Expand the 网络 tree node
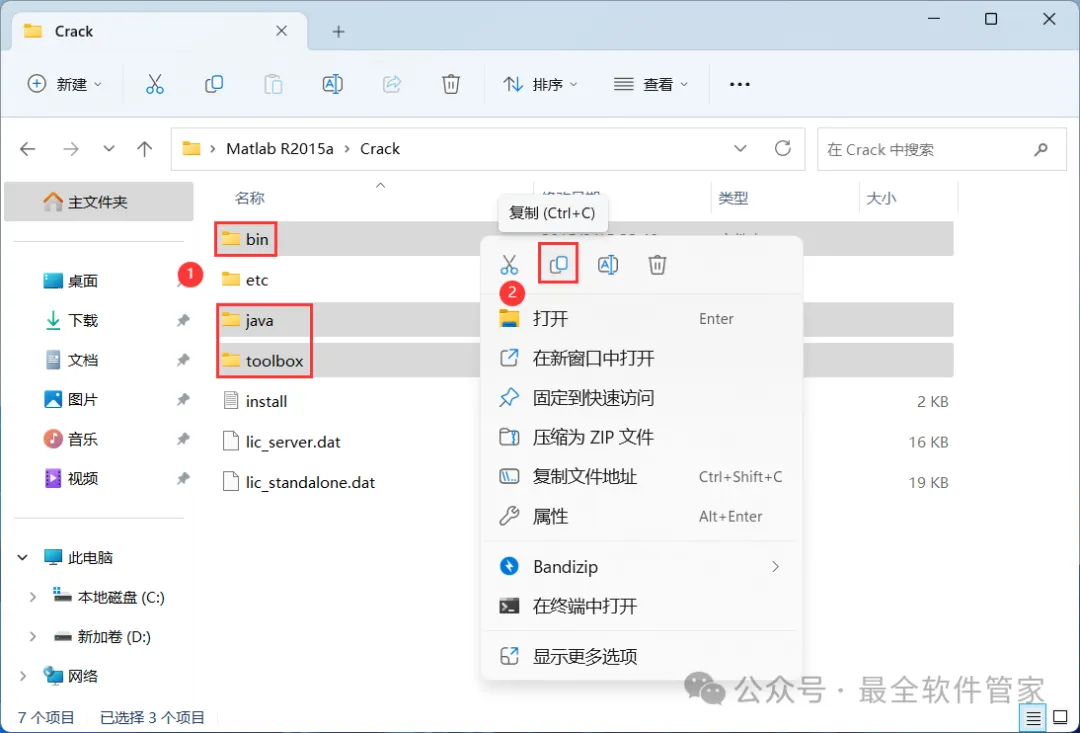Screen dimensions: 1080x733 (x=23, y=676)
